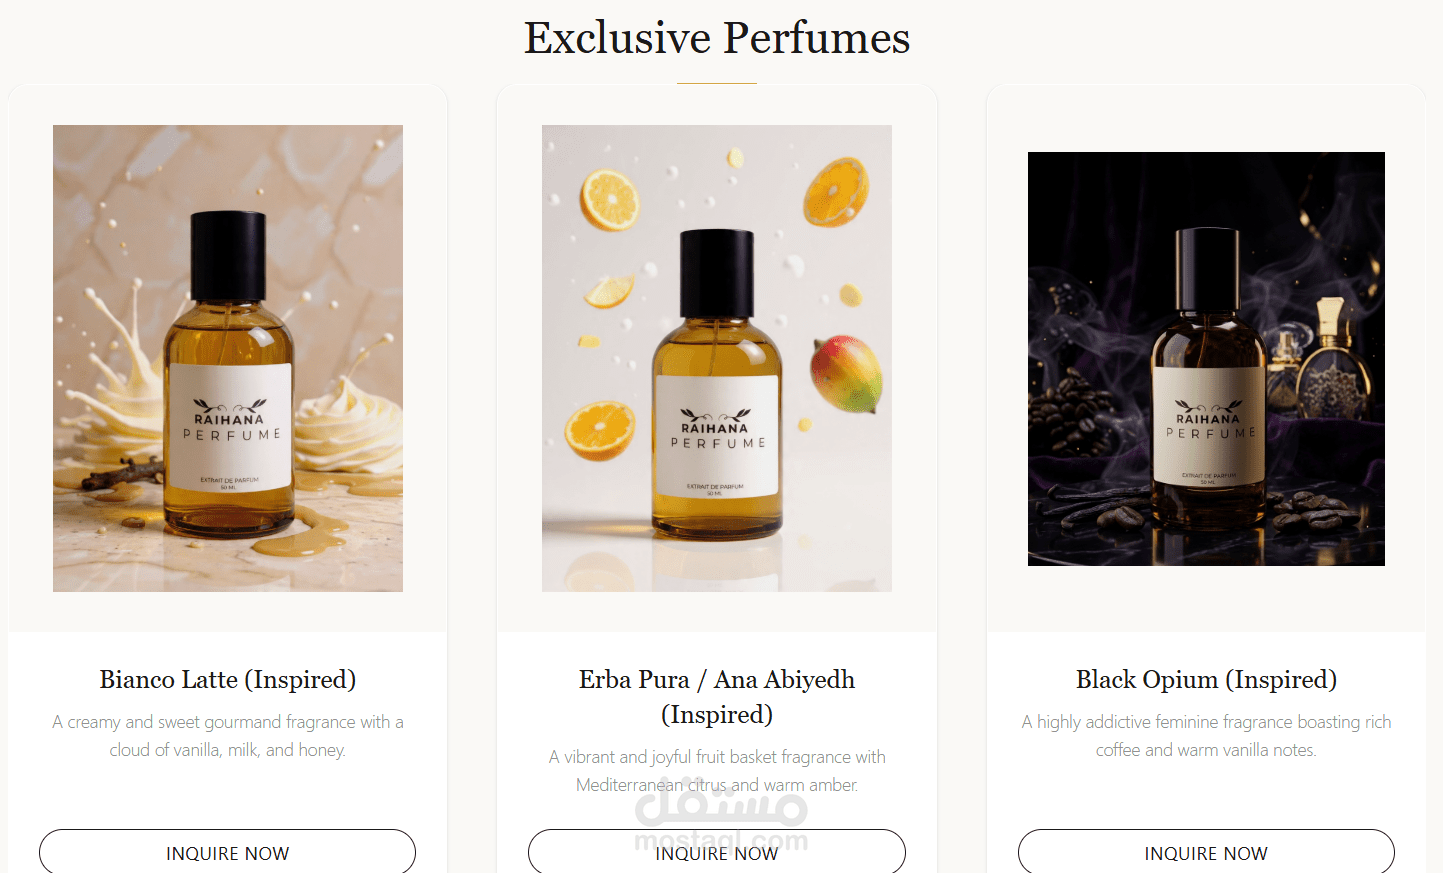The image size is (1443, 873).
Task: Select the Black Opium (Inspired) title
Action: 1206,680
